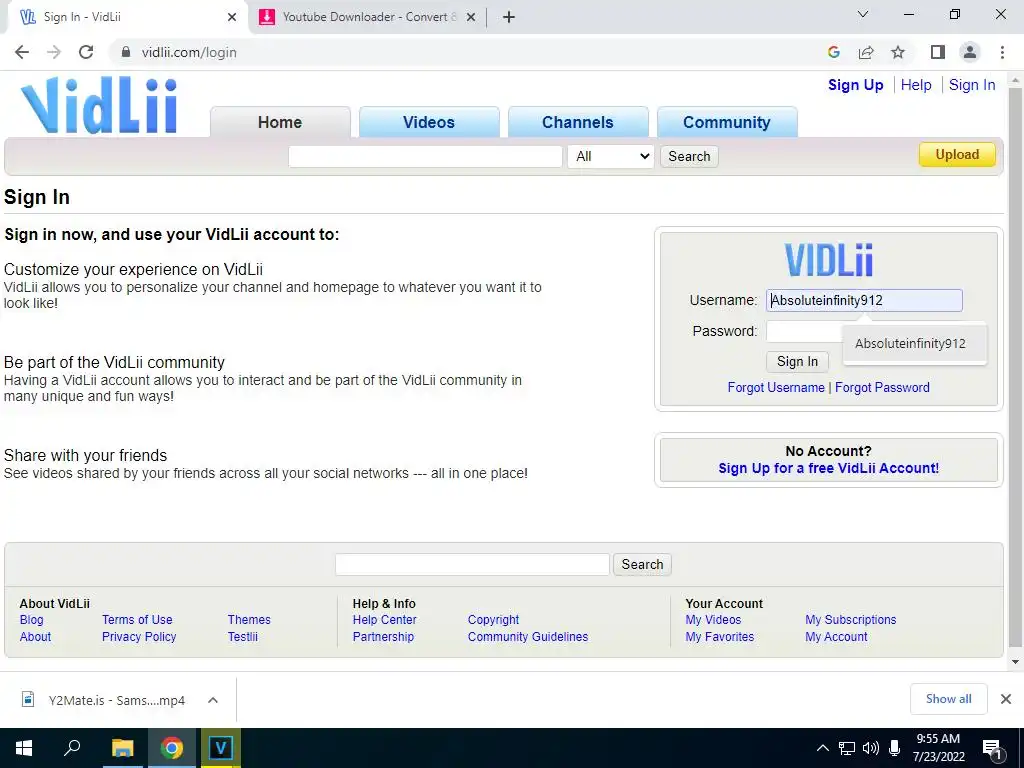Screen dimensions: 1024x768
Task: Click Chrome icon in taskbar
Action: click(172, 748)
